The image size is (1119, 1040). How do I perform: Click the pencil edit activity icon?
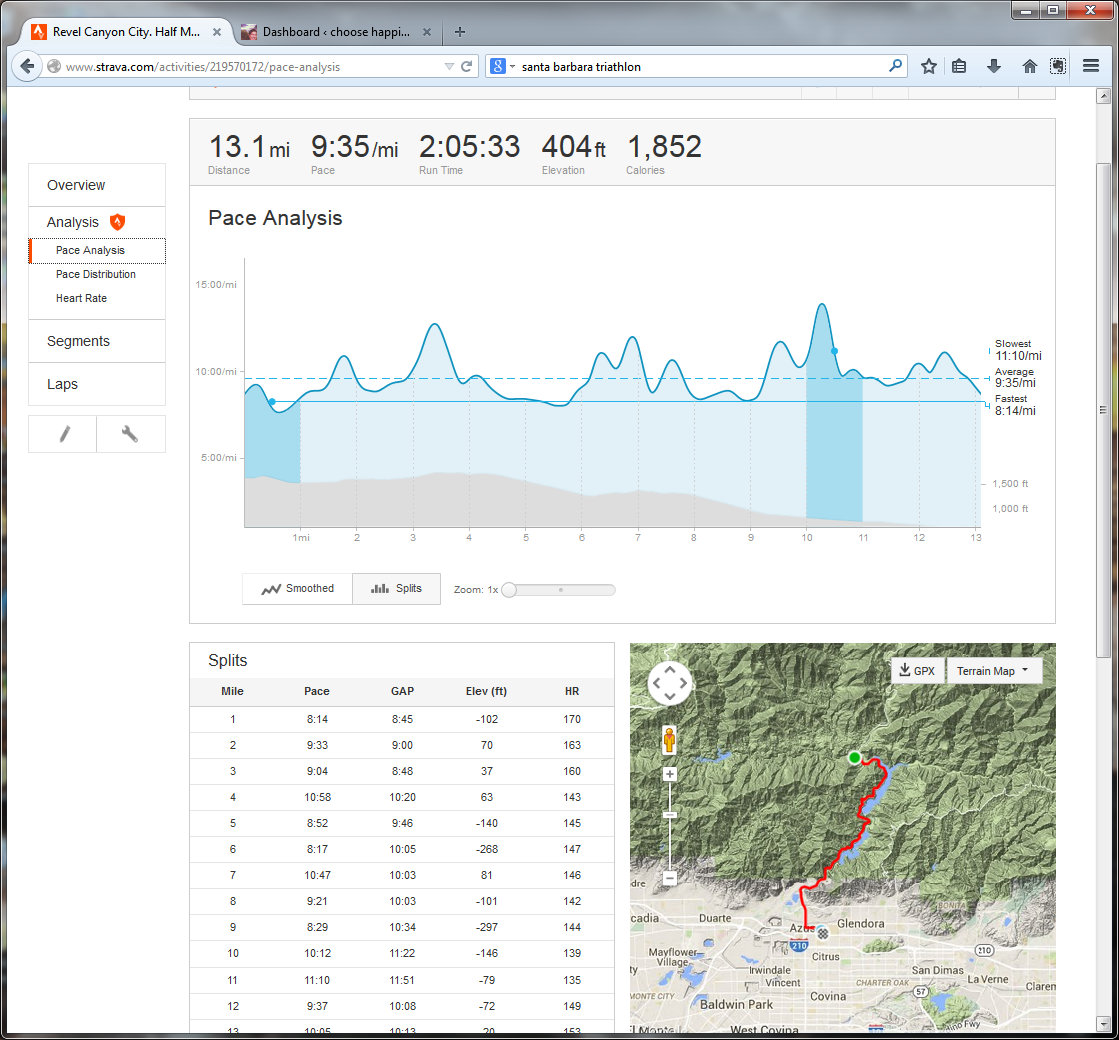63,434
